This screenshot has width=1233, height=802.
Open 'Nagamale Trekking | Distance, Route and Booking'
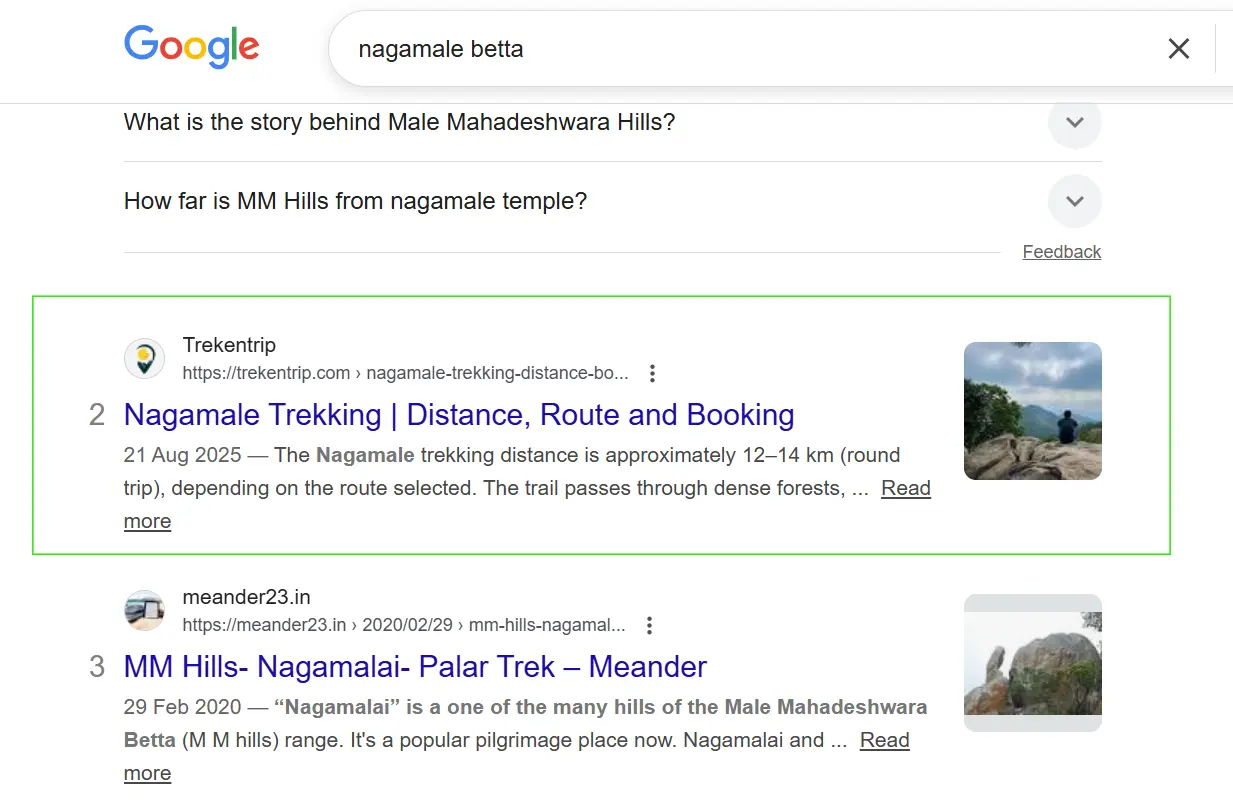click(x=459, y=414)
